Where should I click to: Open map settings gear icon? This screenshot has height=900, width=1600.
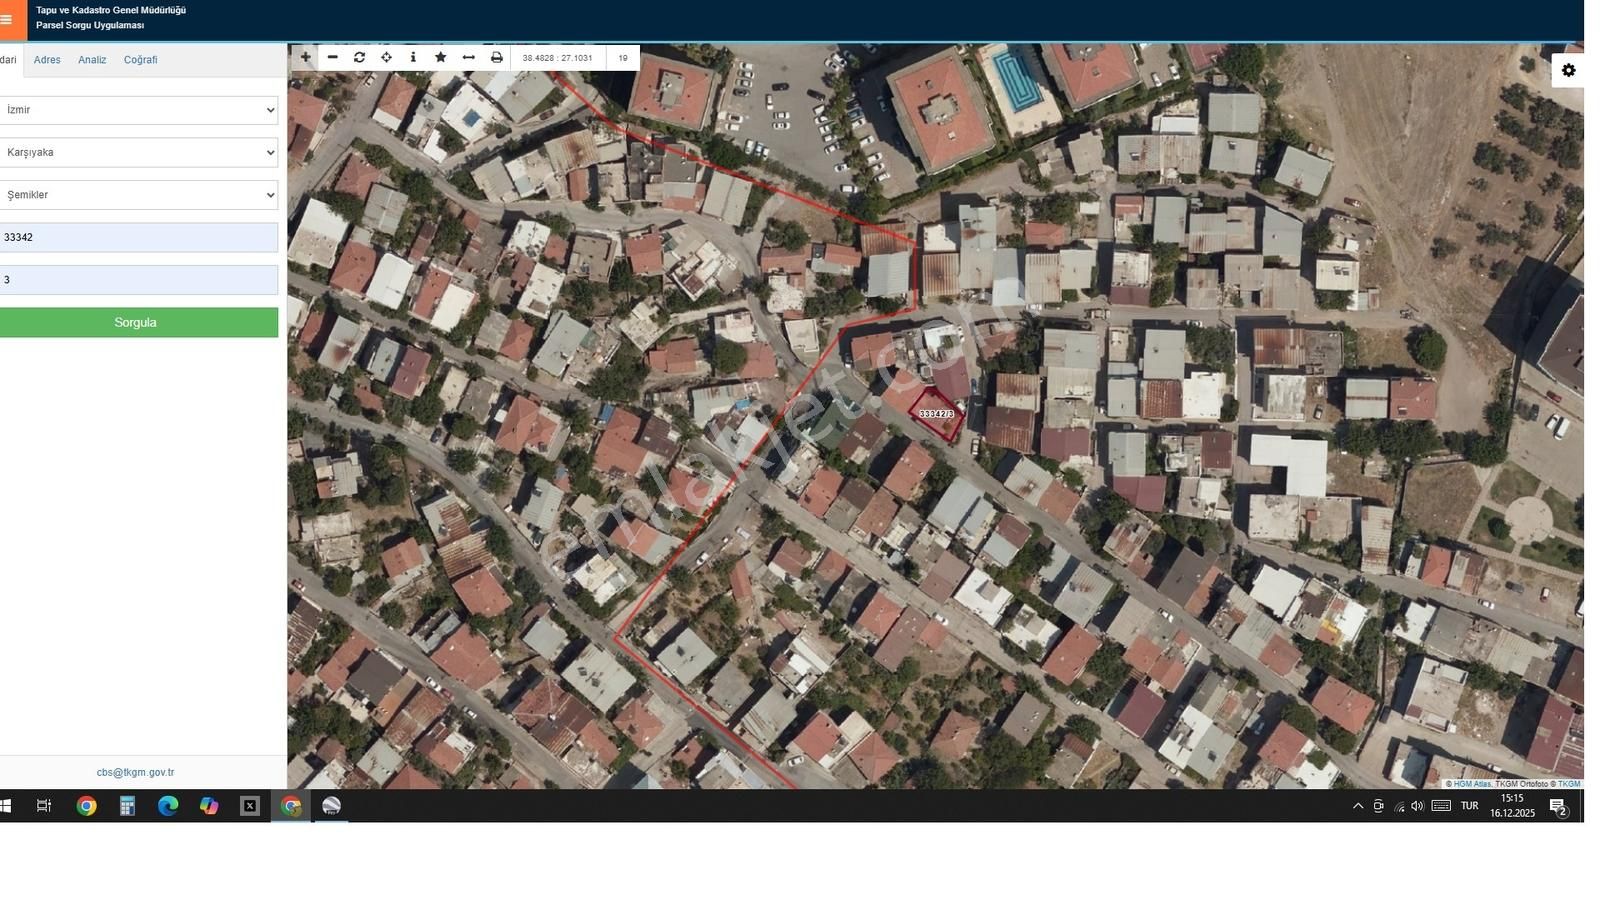[x=1568, y=70]
